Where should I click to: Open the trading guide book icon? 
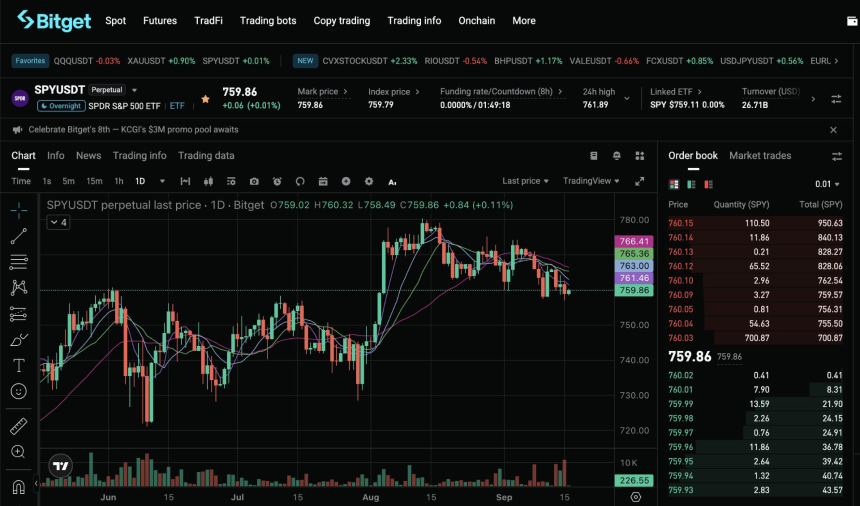(593, 156)
